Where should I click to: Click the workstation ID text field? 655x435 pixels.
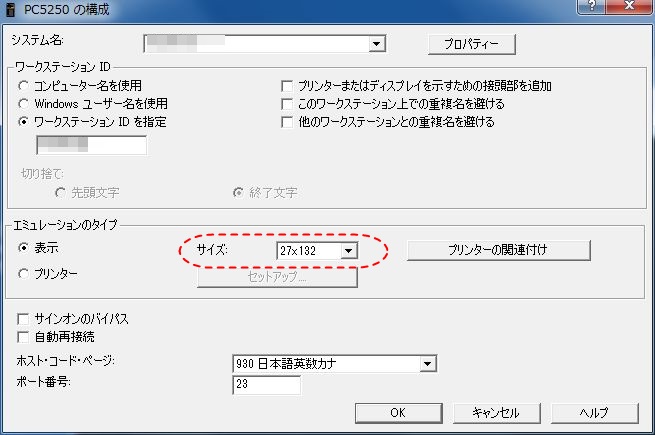tap(91, 145)
